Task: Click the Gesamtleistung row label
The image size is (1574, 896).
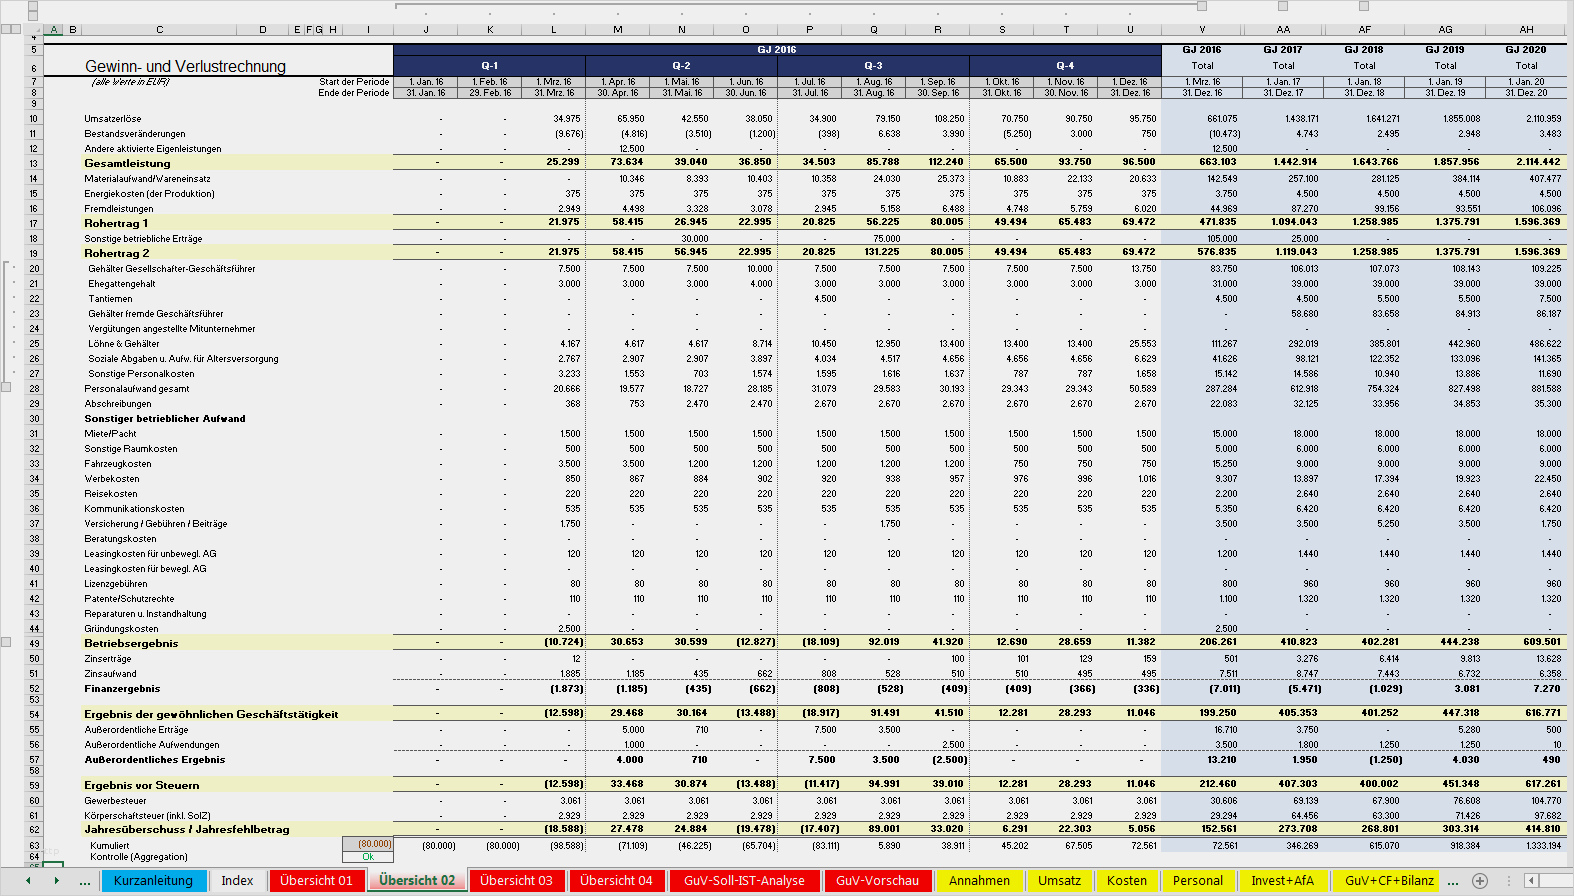Action: tap(127, 163)
